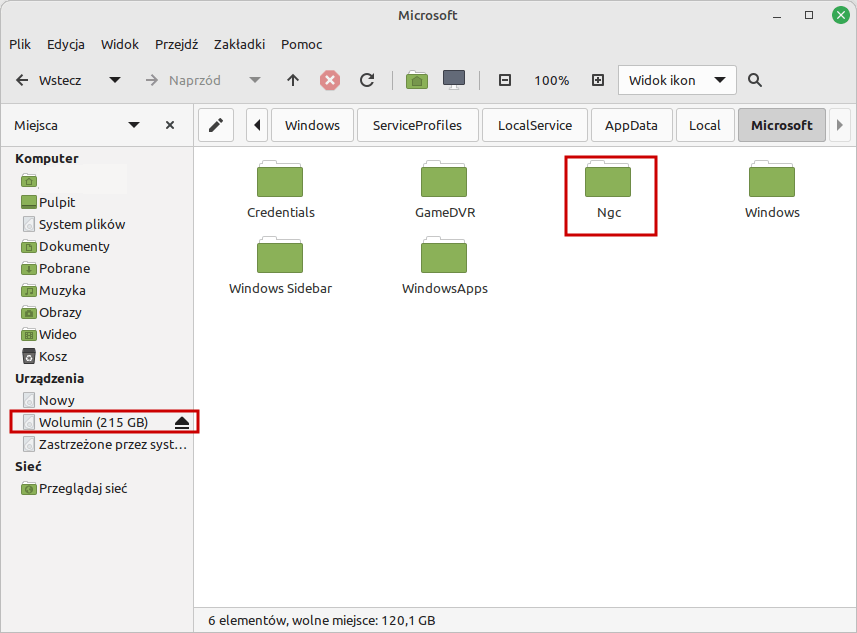Collapse the Urządzenia sidebar heading
This screenshot has width=857, height=633.
(49, 378)
